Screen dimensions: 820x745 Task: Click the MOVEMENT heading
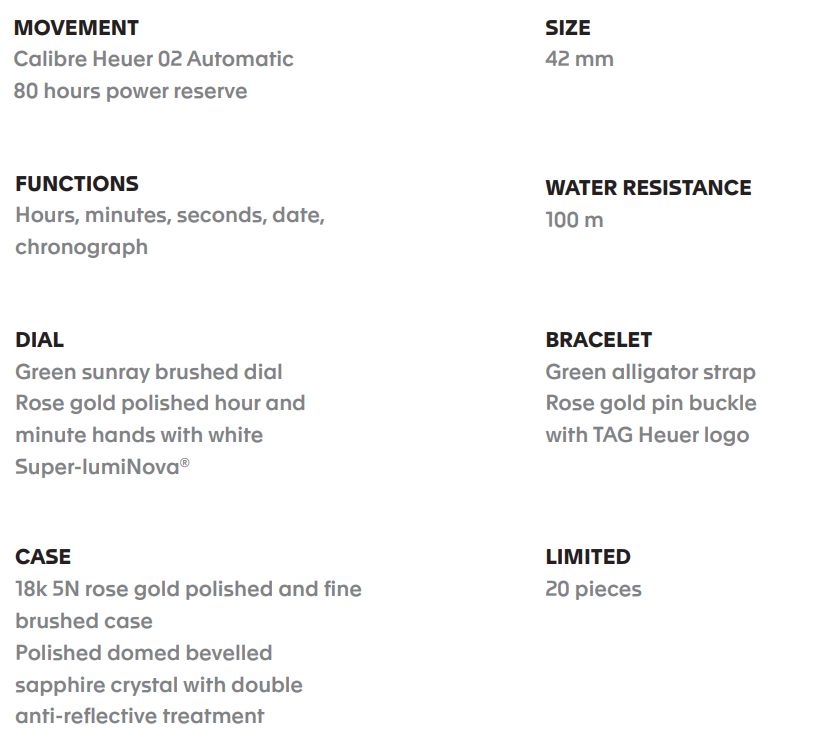pos(76,28)
